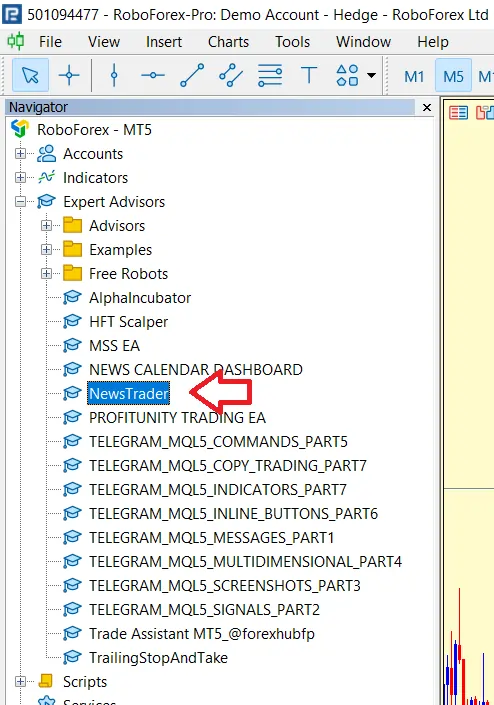Screen dimensions: 494x705
Task: Select NEWS CALENDAR DASHBOARD advisor
Action: 196,370
